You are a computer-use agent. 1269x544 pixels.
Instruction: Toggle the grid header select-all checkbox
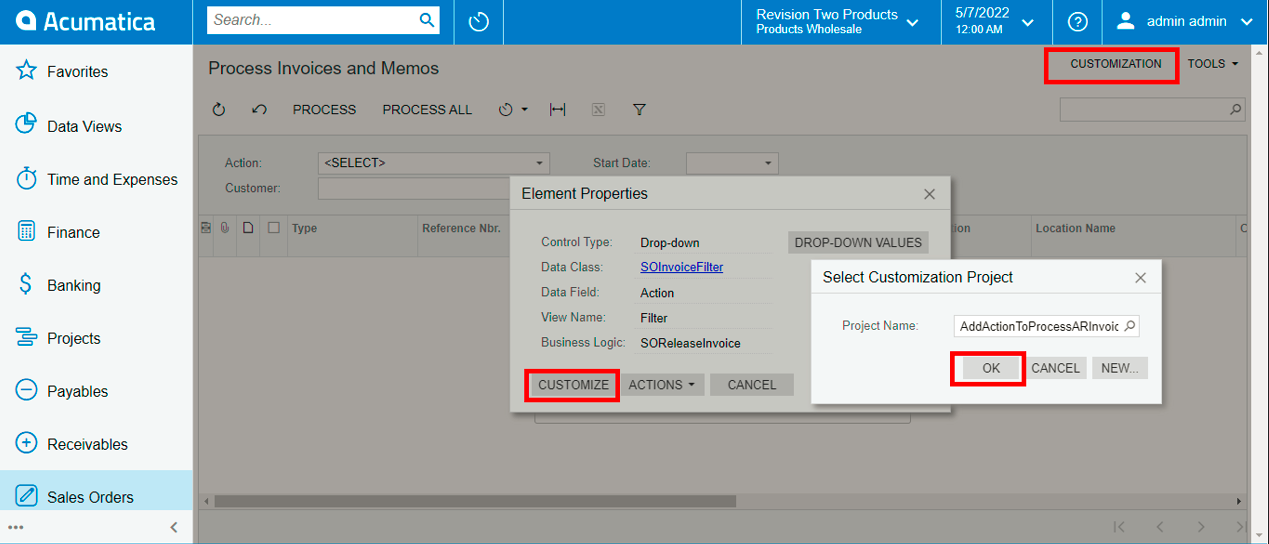(x=273, y=228)
